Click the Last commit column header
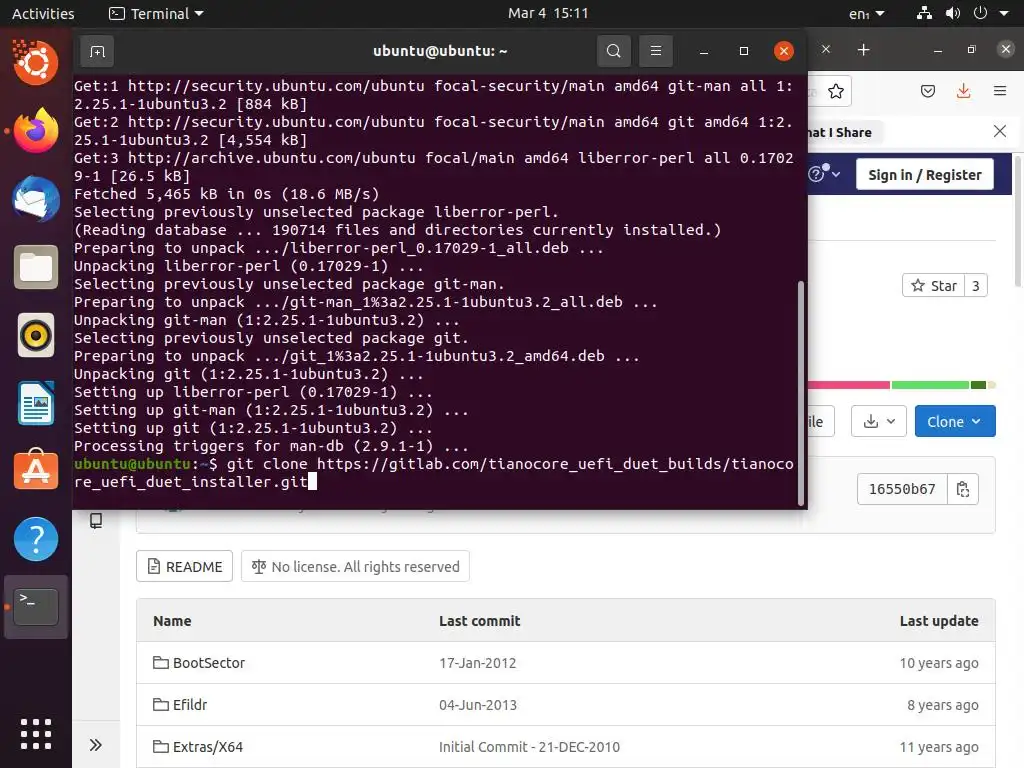 479,621
